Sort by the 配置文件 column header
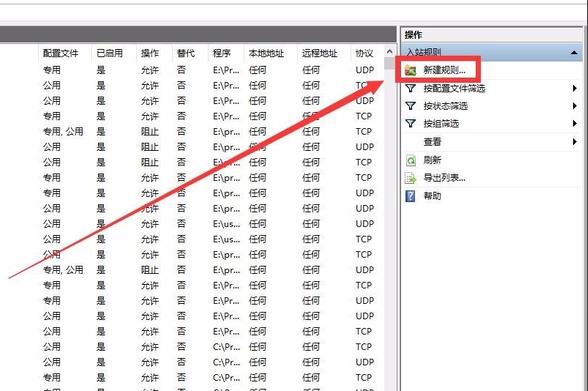 point(60,53)
